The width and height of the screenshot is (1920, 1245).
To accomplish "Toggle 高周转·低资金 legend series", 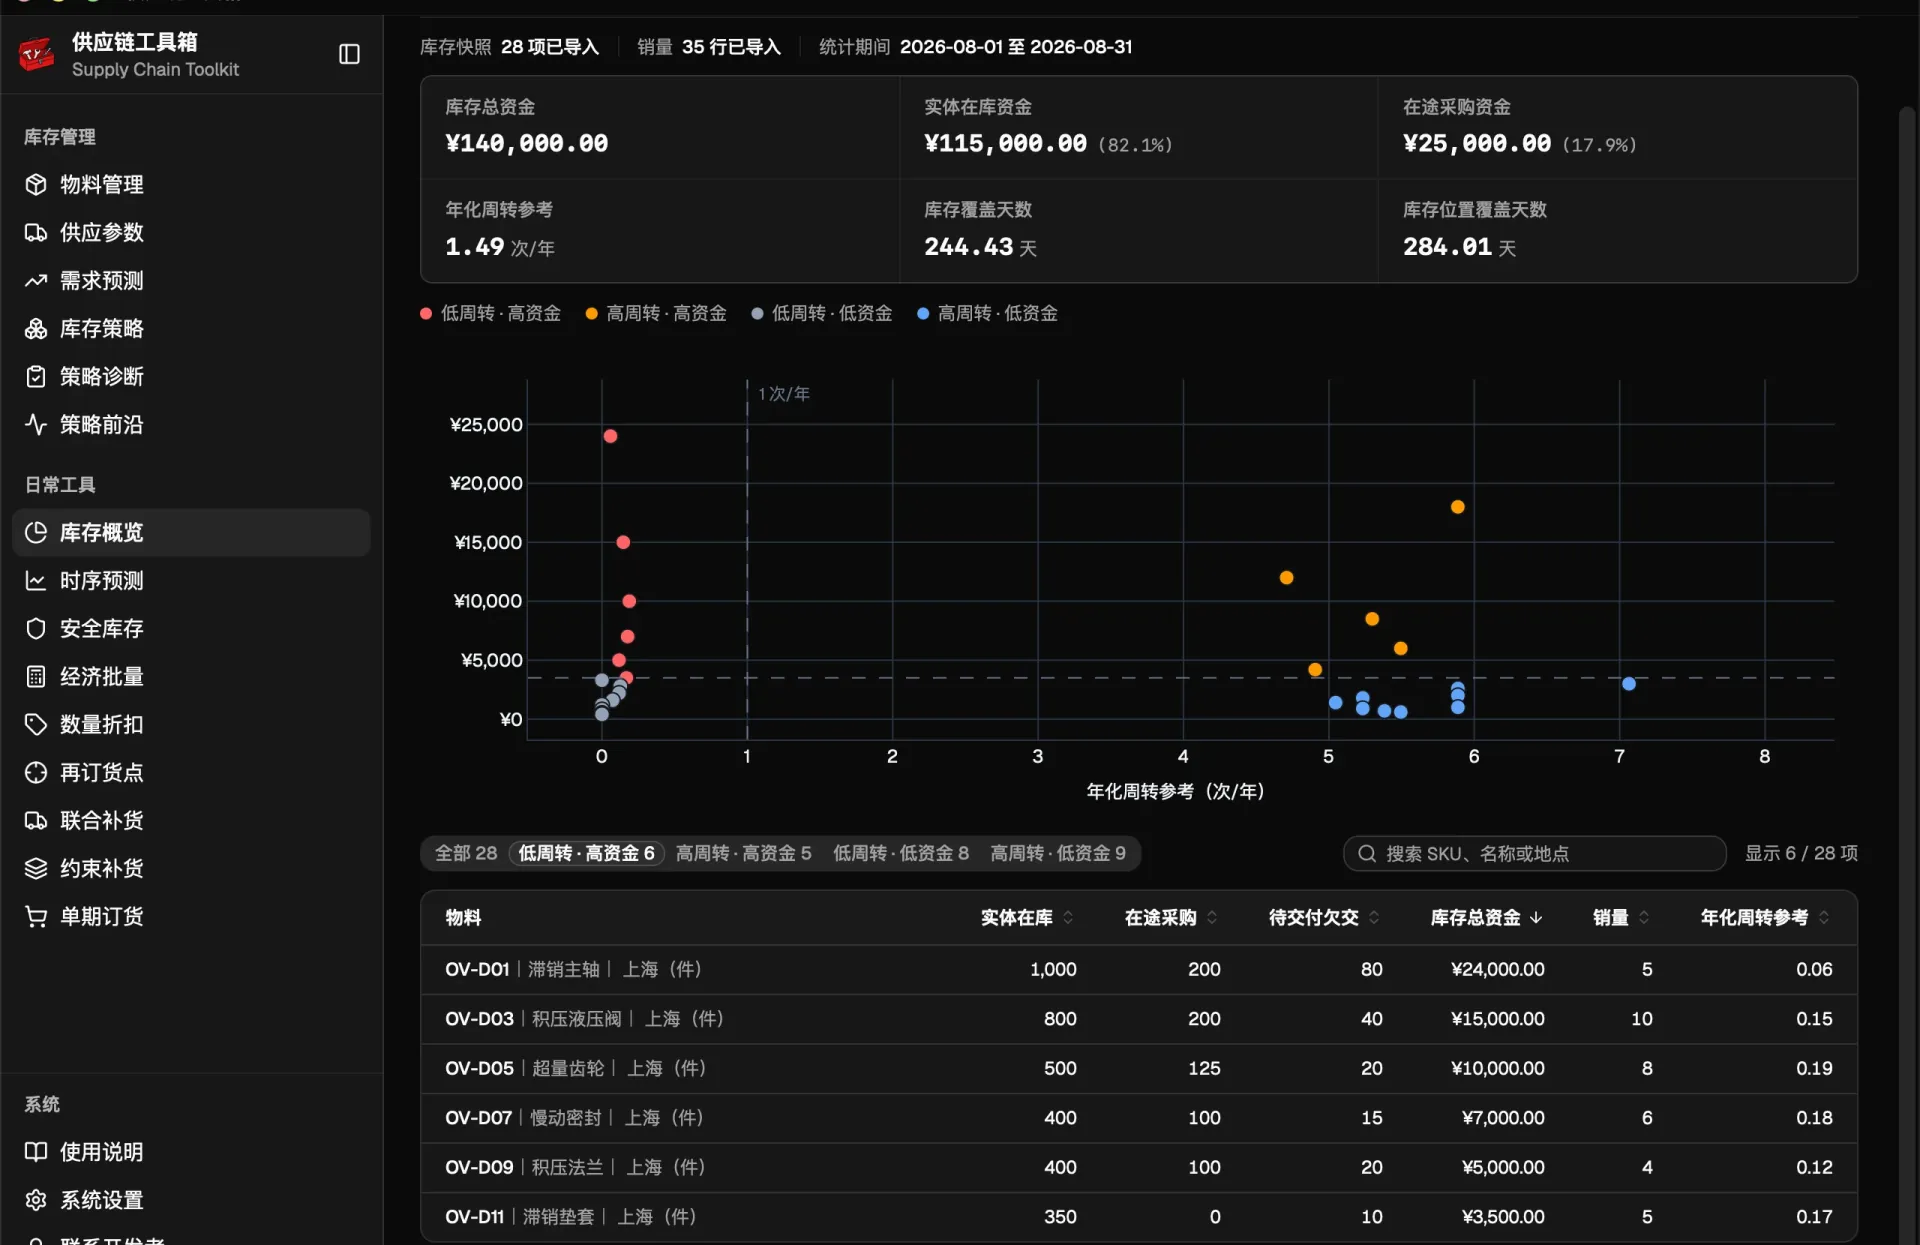I will [x=987, y=314].
